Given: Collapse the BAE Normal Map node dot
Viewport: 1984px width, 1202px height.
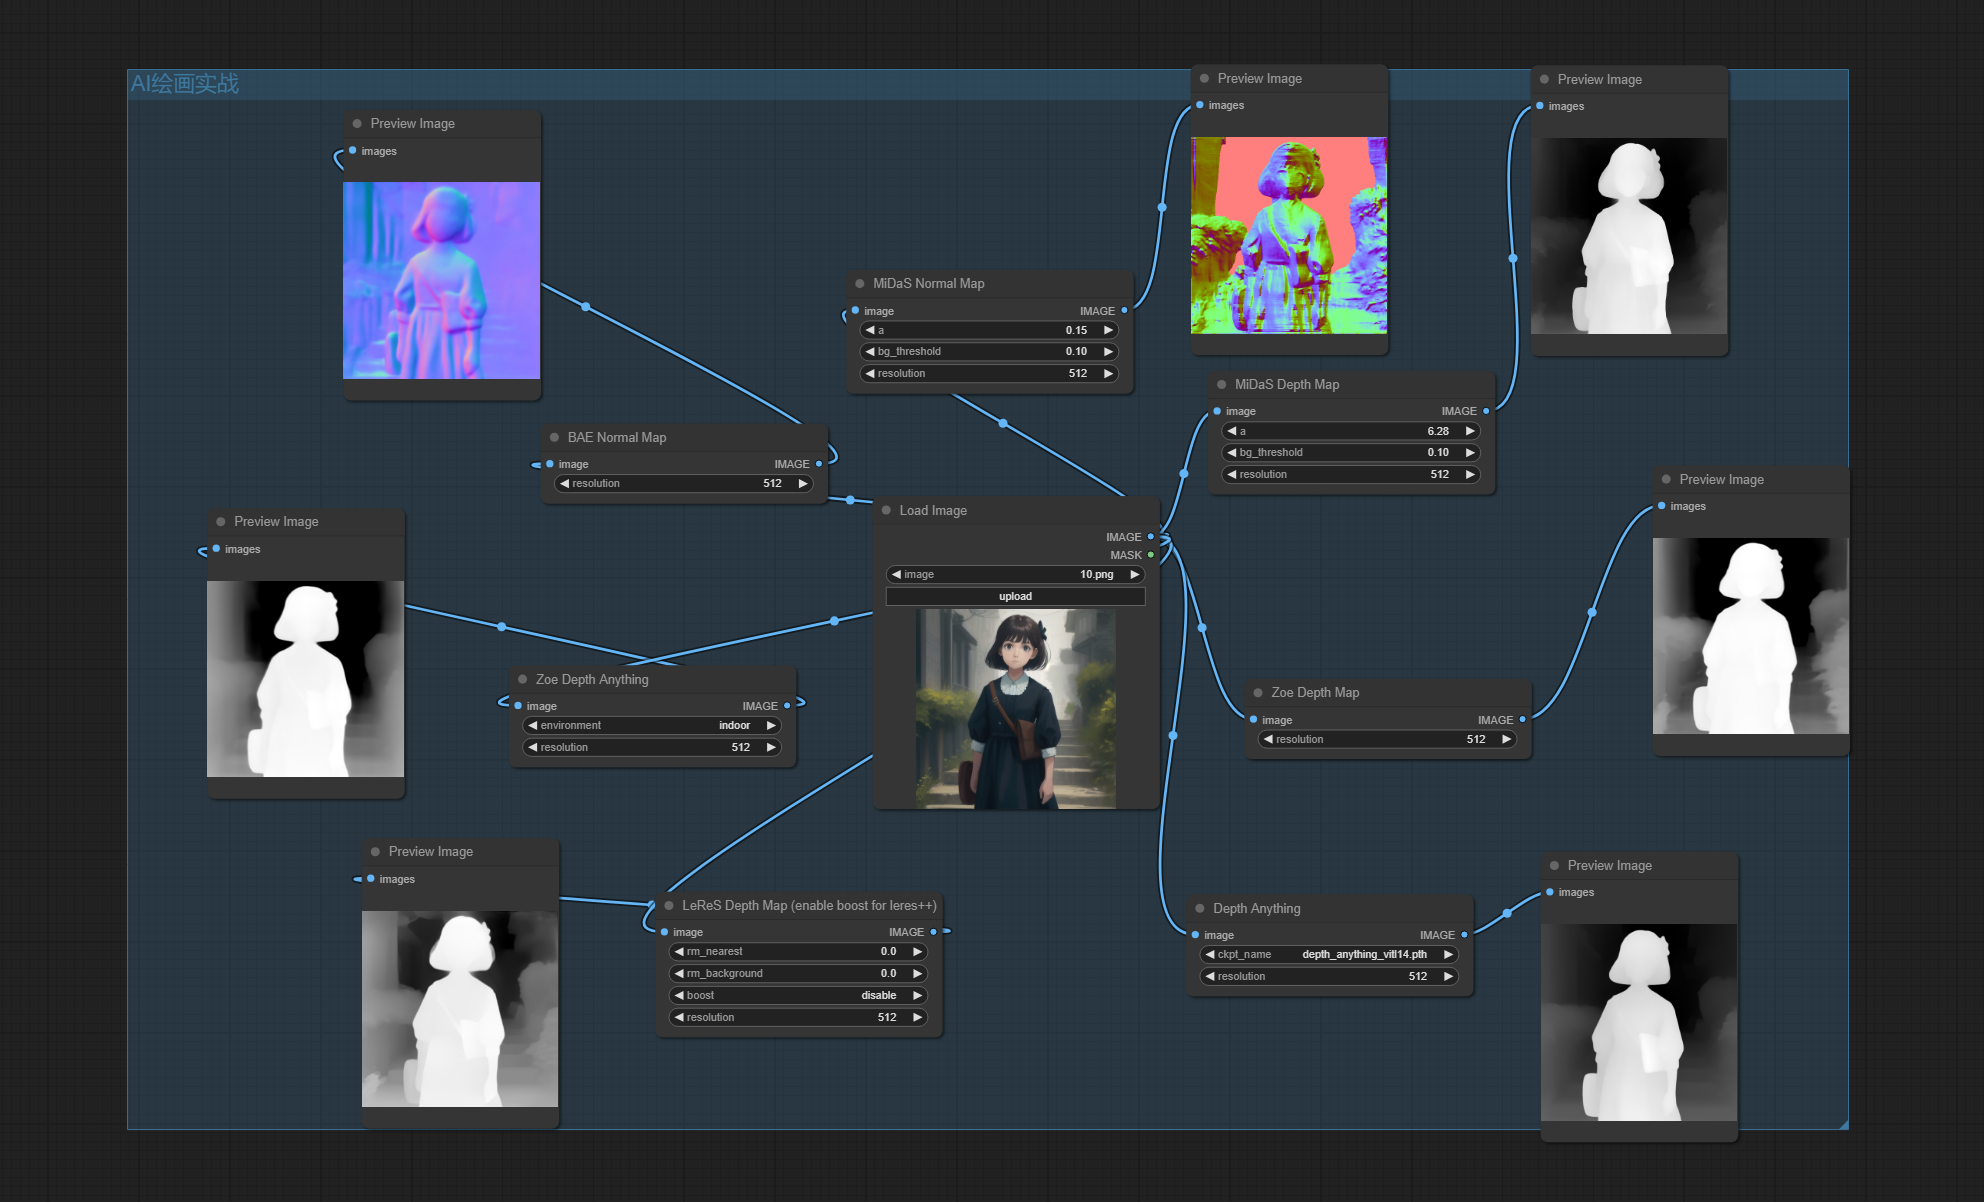Looking at the screenshot, I should (555, 438).
